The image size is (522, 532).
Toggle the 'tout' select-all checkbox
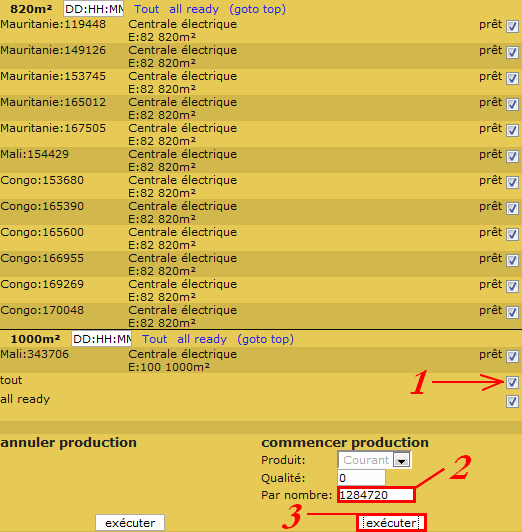512,382
